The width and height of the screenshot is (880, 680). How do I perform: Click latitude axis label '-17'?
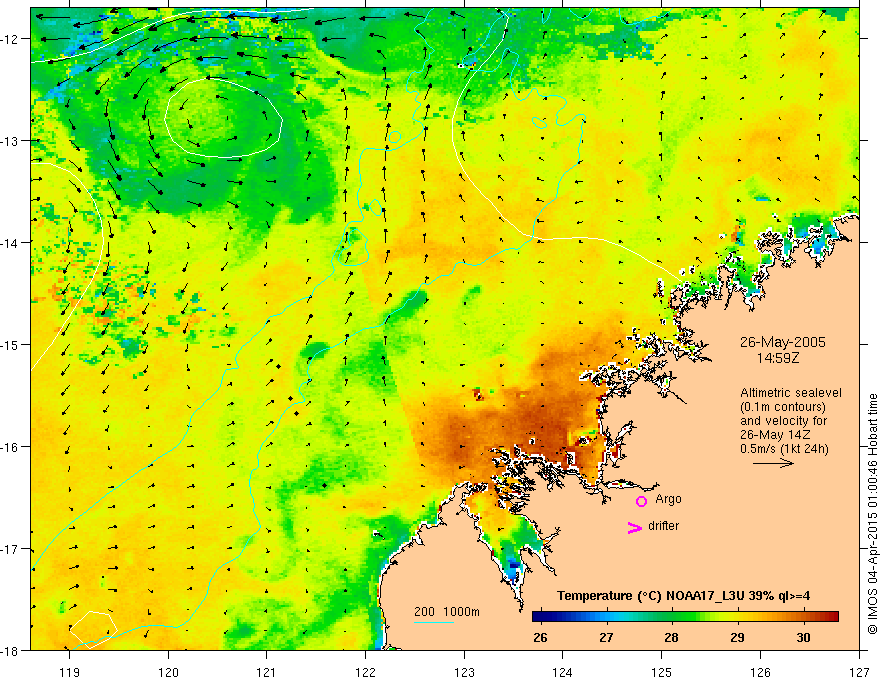coord(11,549)
